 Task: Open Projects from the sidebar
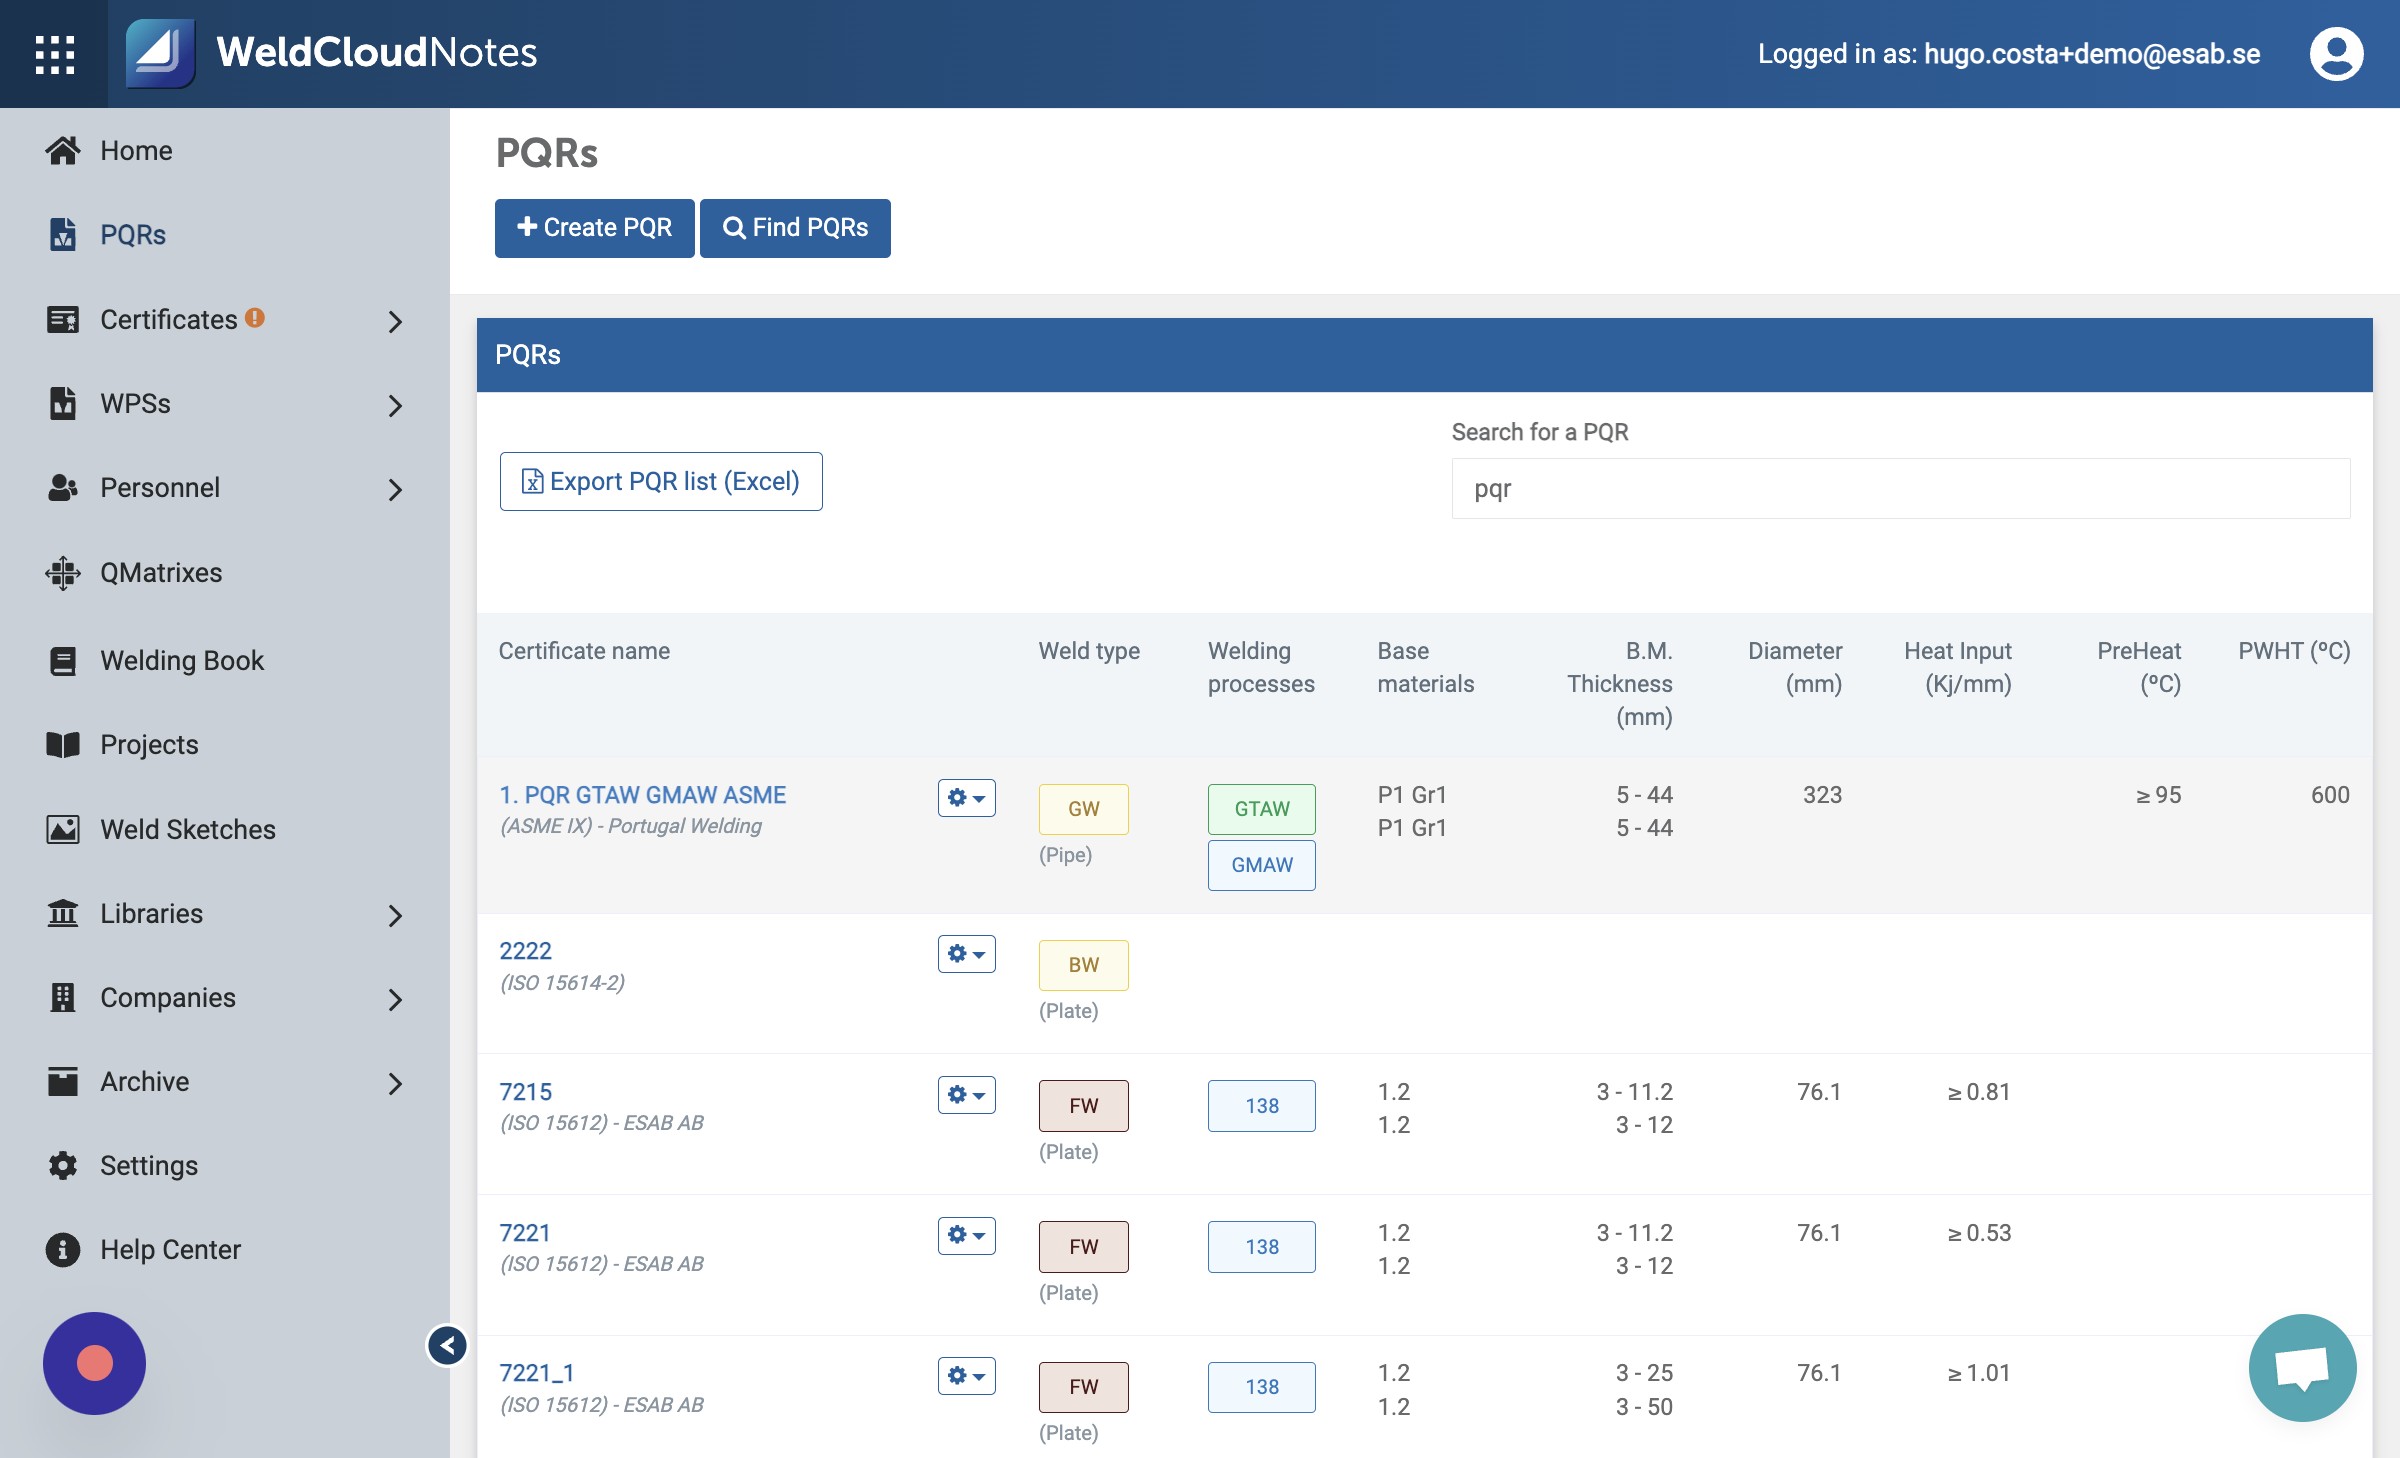tap(149, 744)
